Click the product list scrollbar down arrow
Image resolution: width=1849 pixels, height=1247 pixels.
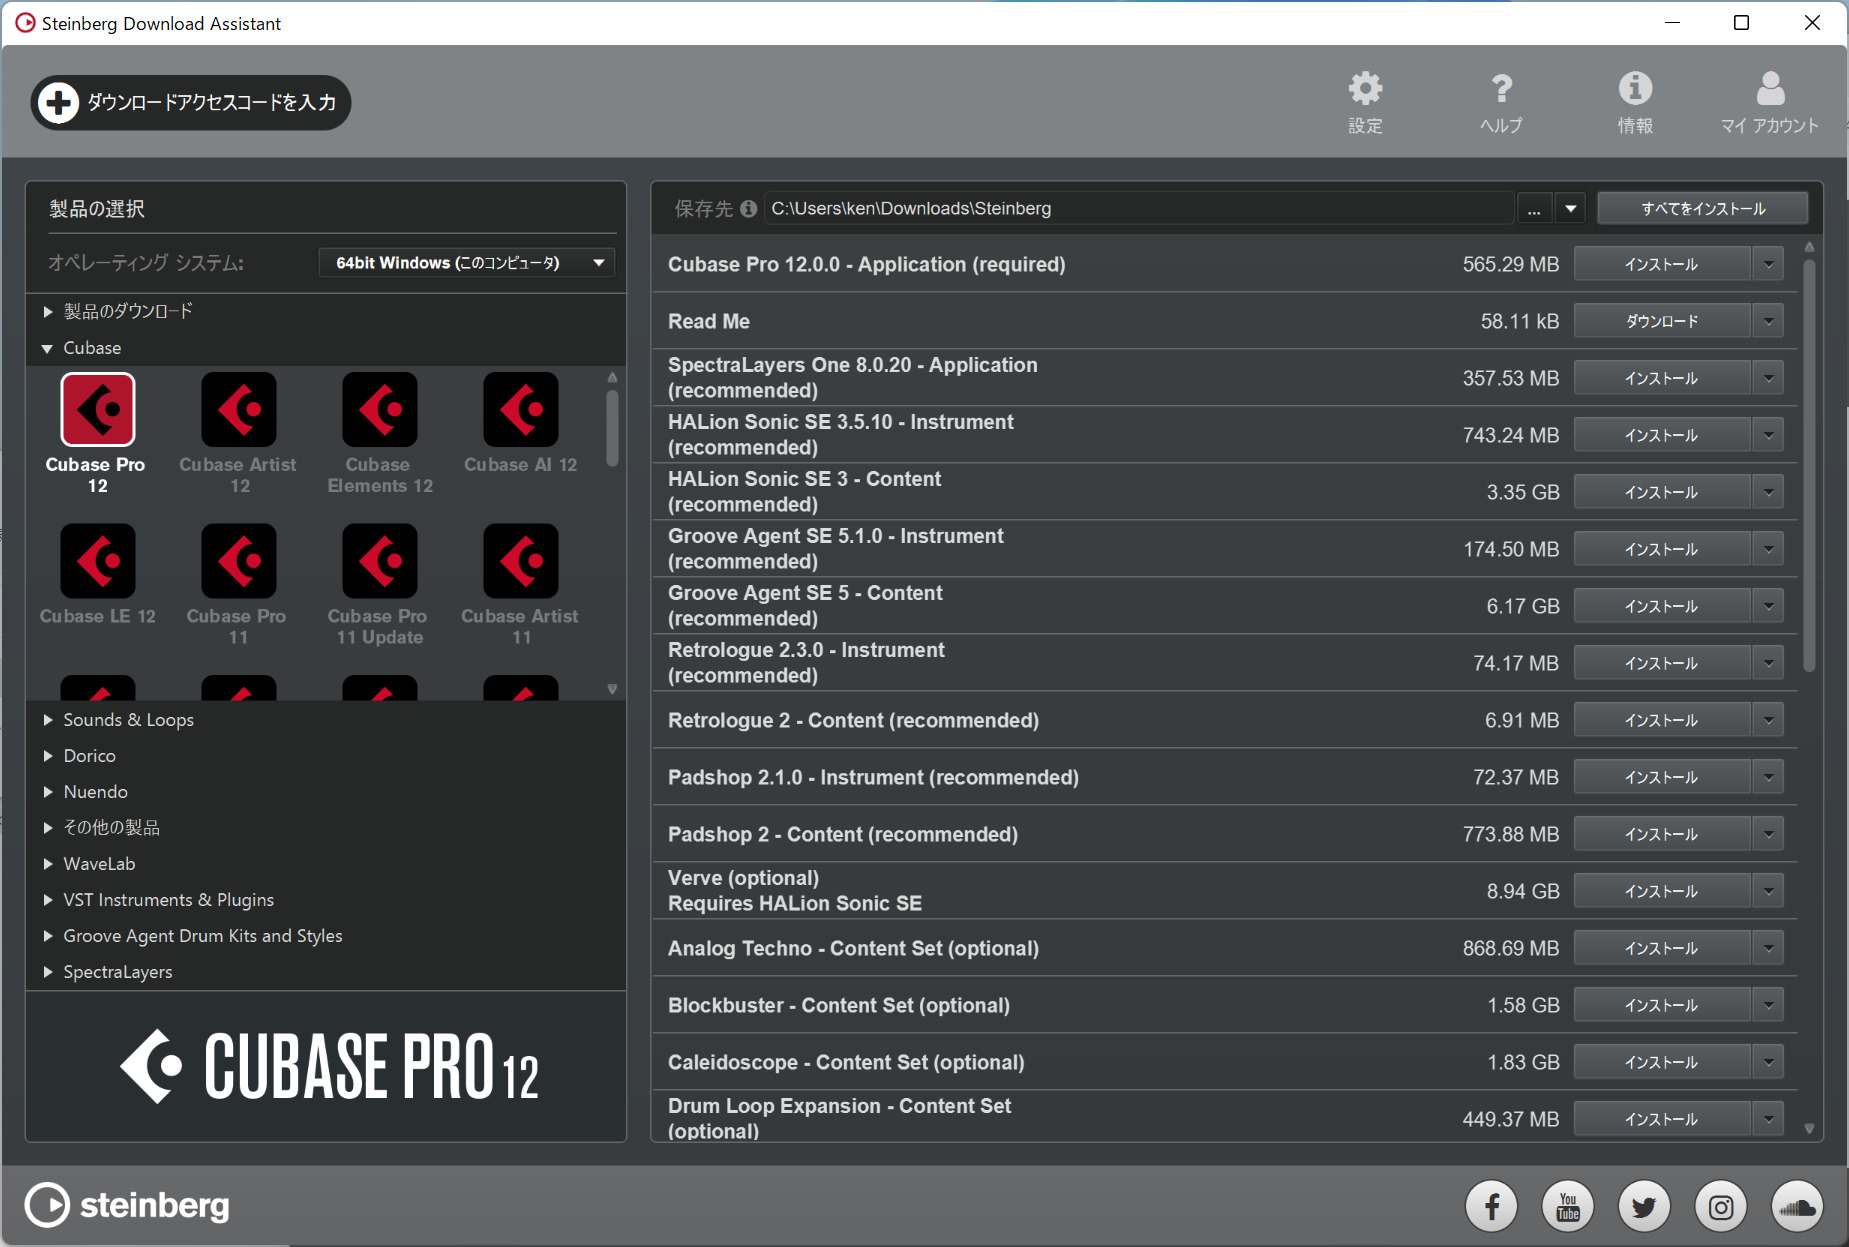tap(611, 689)
